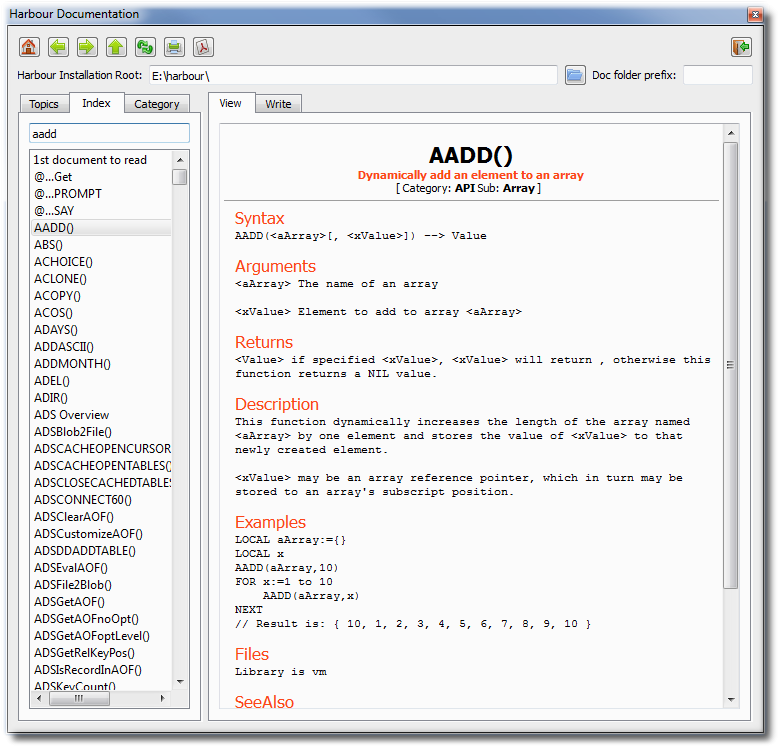Select 'ADSCONNECT60()' in the index list
This screenshot has height=752, width=783.
click(101, 499)
